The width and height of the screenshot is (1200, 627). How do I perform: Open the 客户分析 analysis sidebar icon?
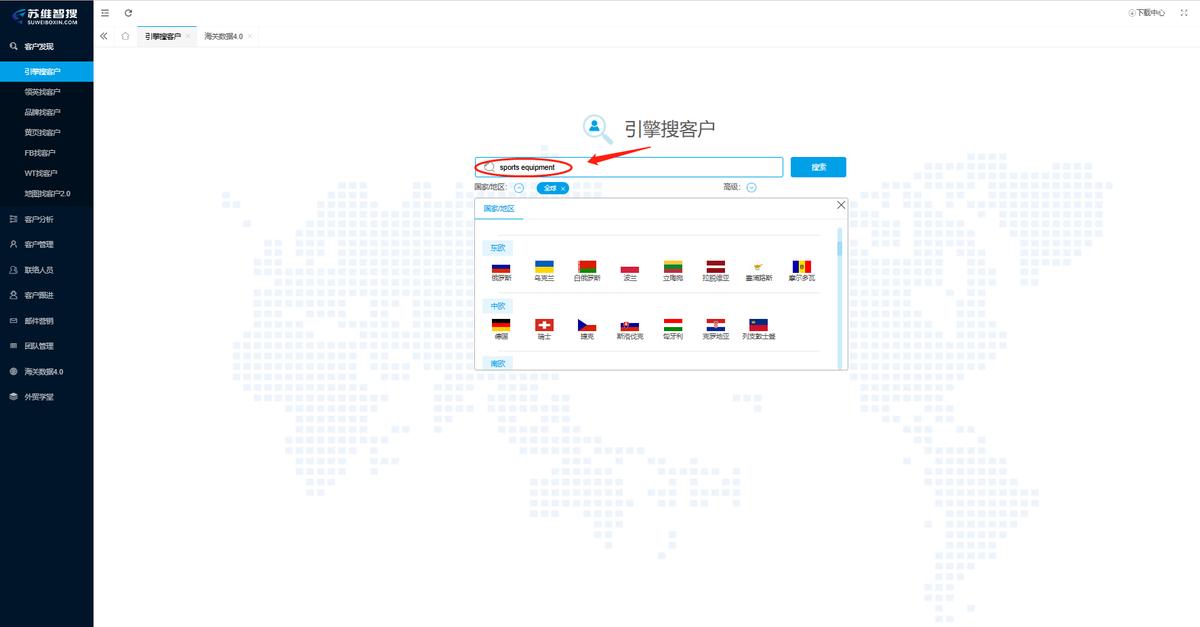pyautogui.click(x=12, y=218)
